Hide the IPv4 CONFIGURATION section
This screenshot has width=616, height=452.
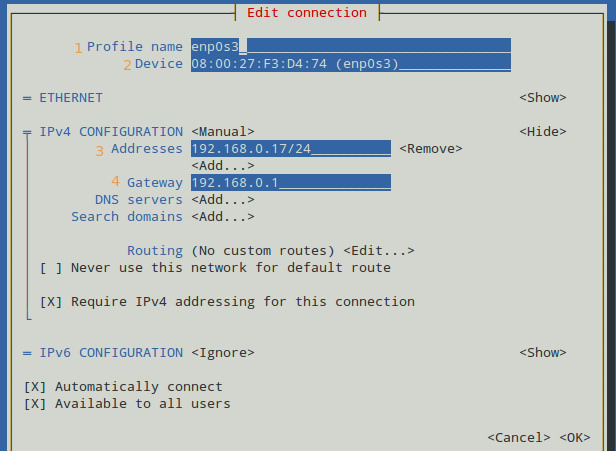pyautogui.click(x=543, y=132)
